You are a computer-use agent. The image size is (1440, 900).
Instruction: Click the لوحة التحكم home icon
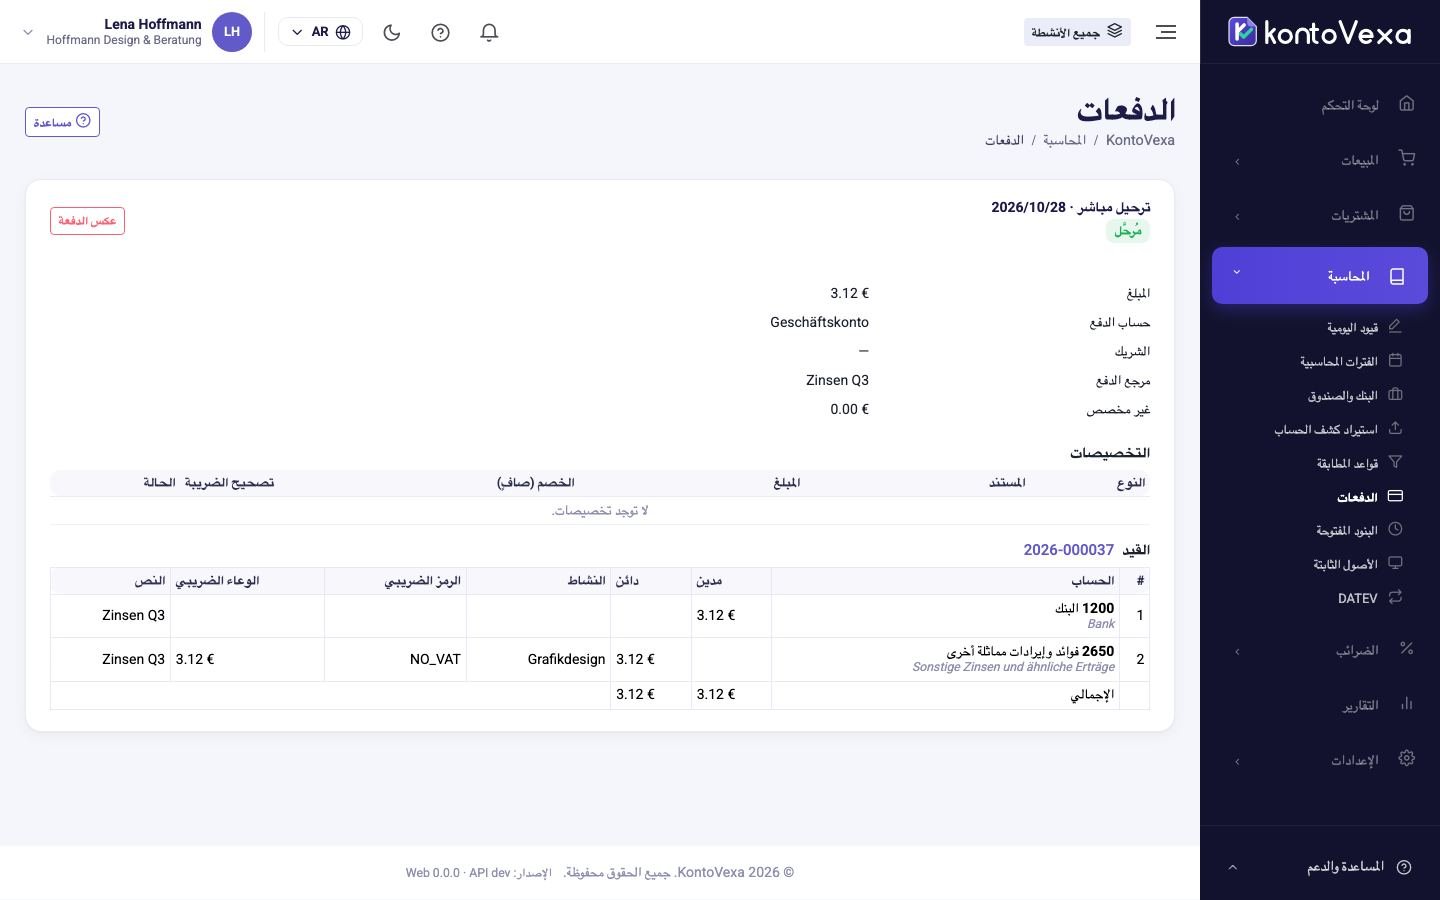(x=1407, y=103)
